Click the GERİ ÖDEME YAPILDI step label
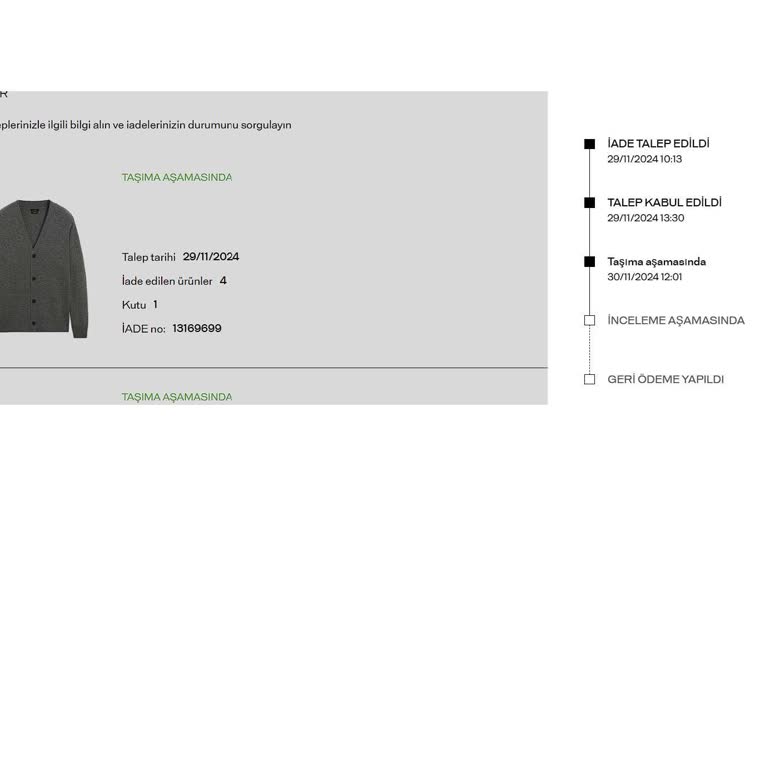The height and width of the screenshot is (768, 768). click(666, 379)
